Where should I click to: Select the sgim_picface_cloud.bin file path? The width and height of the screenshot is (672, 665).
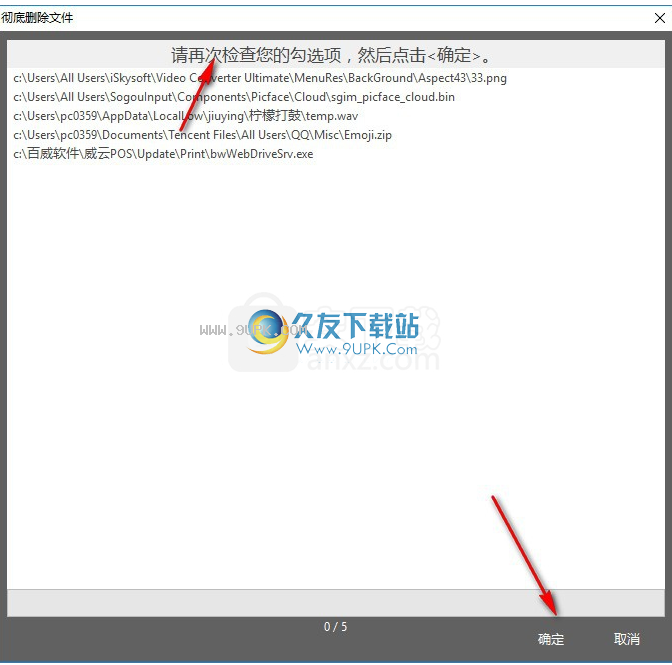tap(234, 97)
